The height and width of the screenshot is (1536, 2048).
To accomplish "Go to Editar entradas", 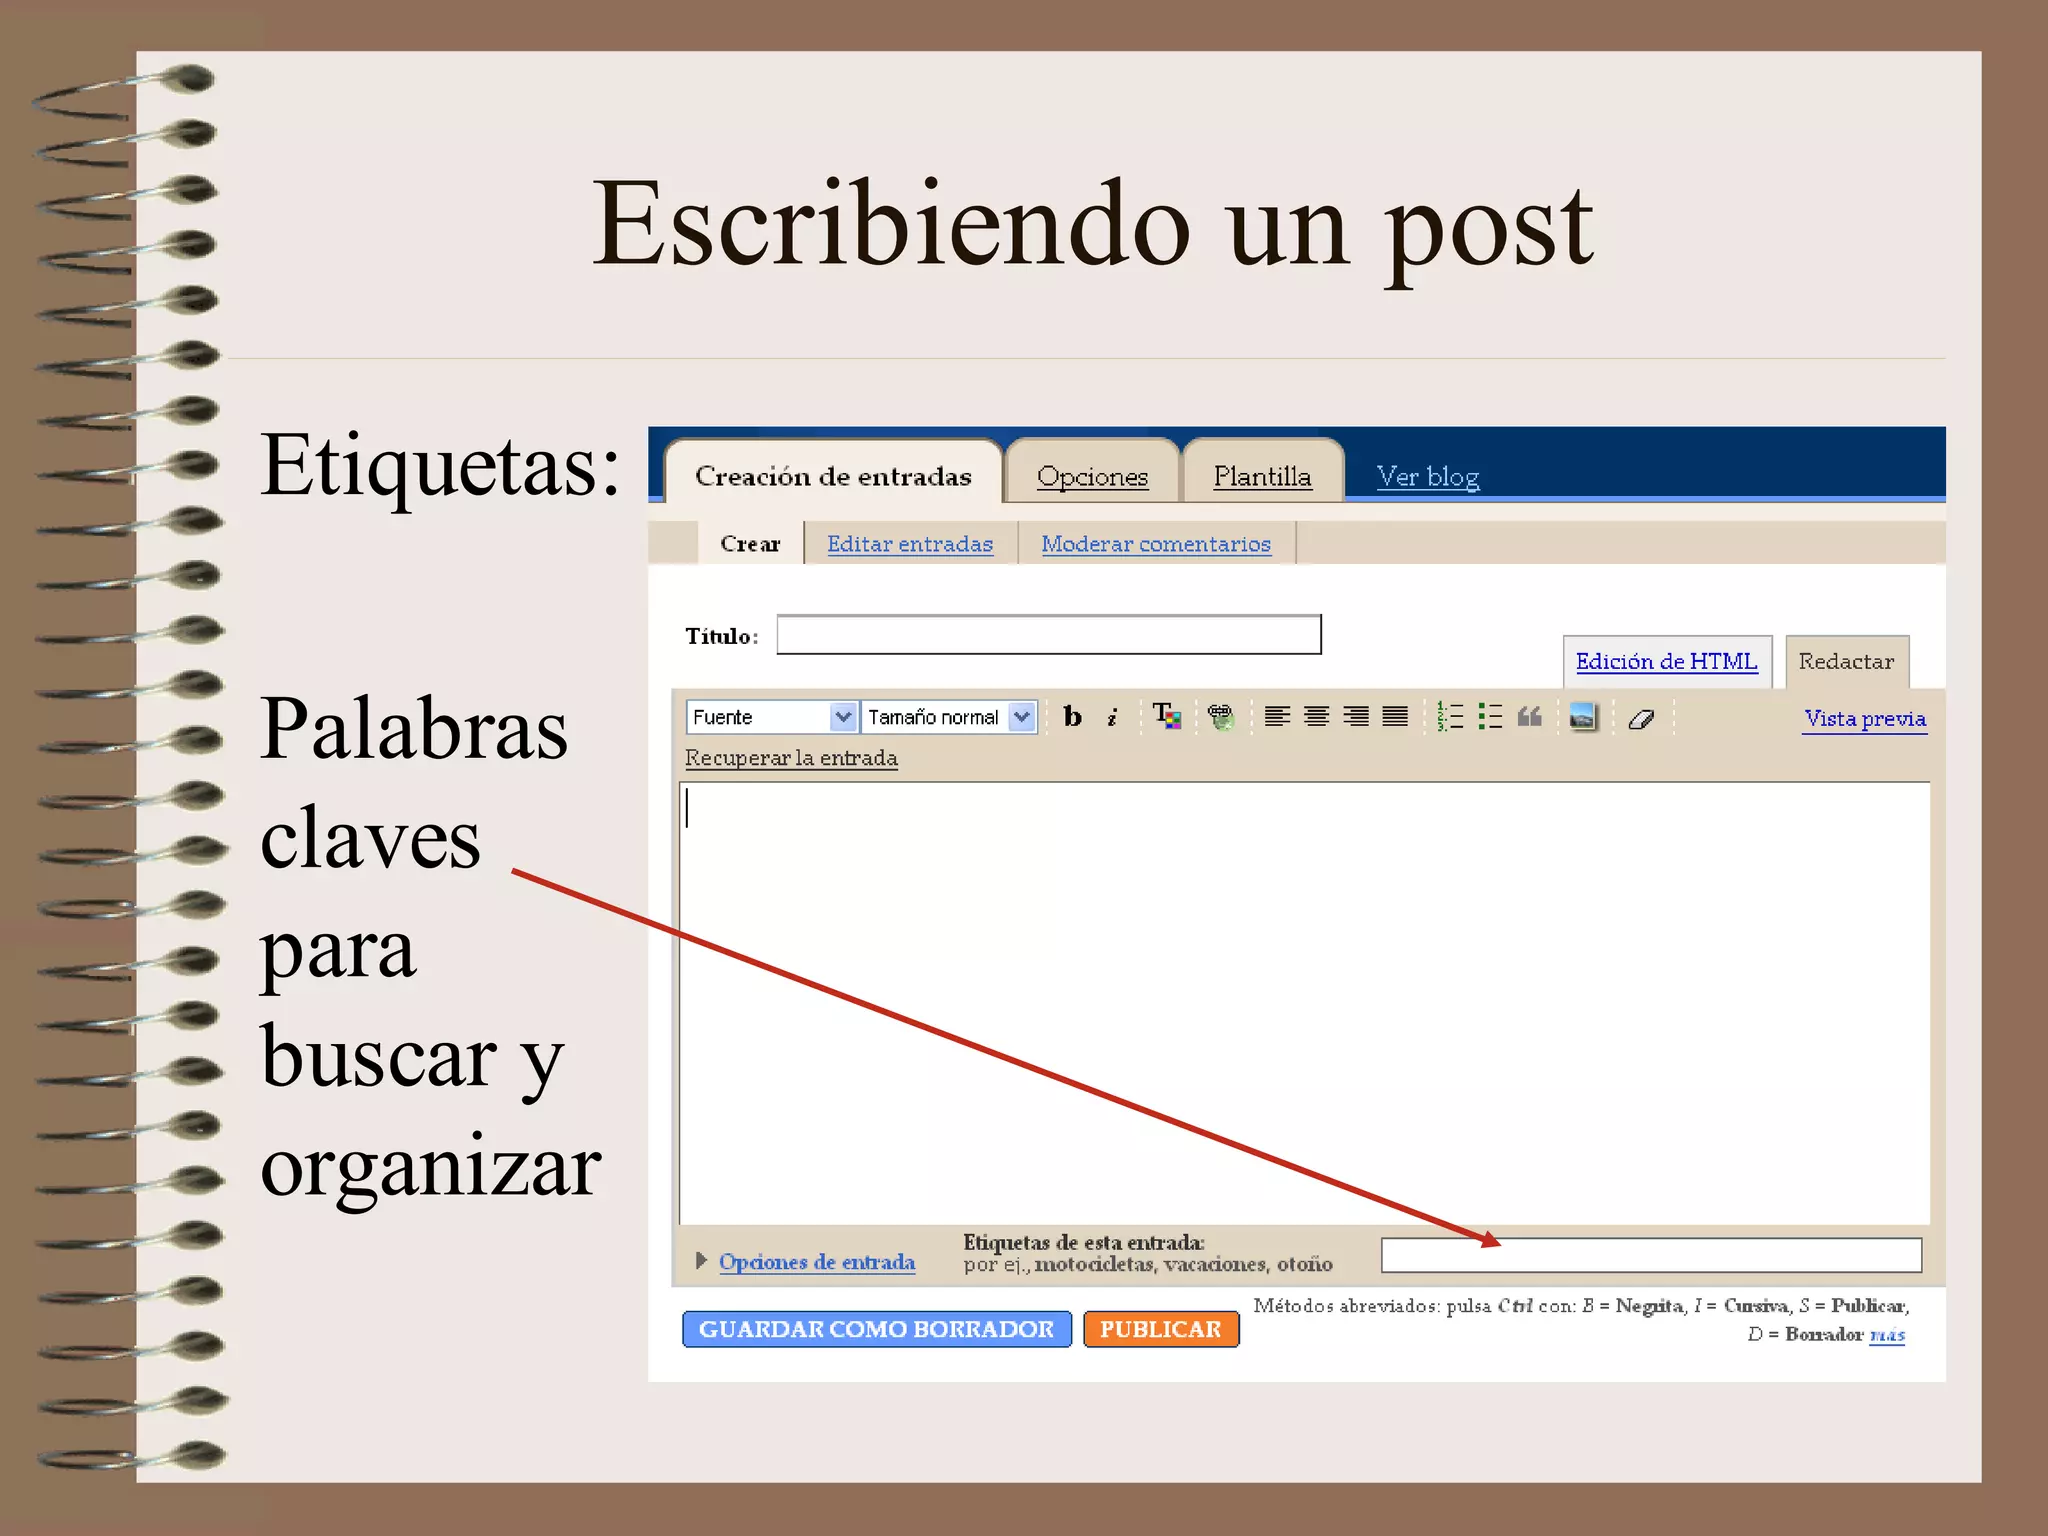I will [x=910, y=543].
